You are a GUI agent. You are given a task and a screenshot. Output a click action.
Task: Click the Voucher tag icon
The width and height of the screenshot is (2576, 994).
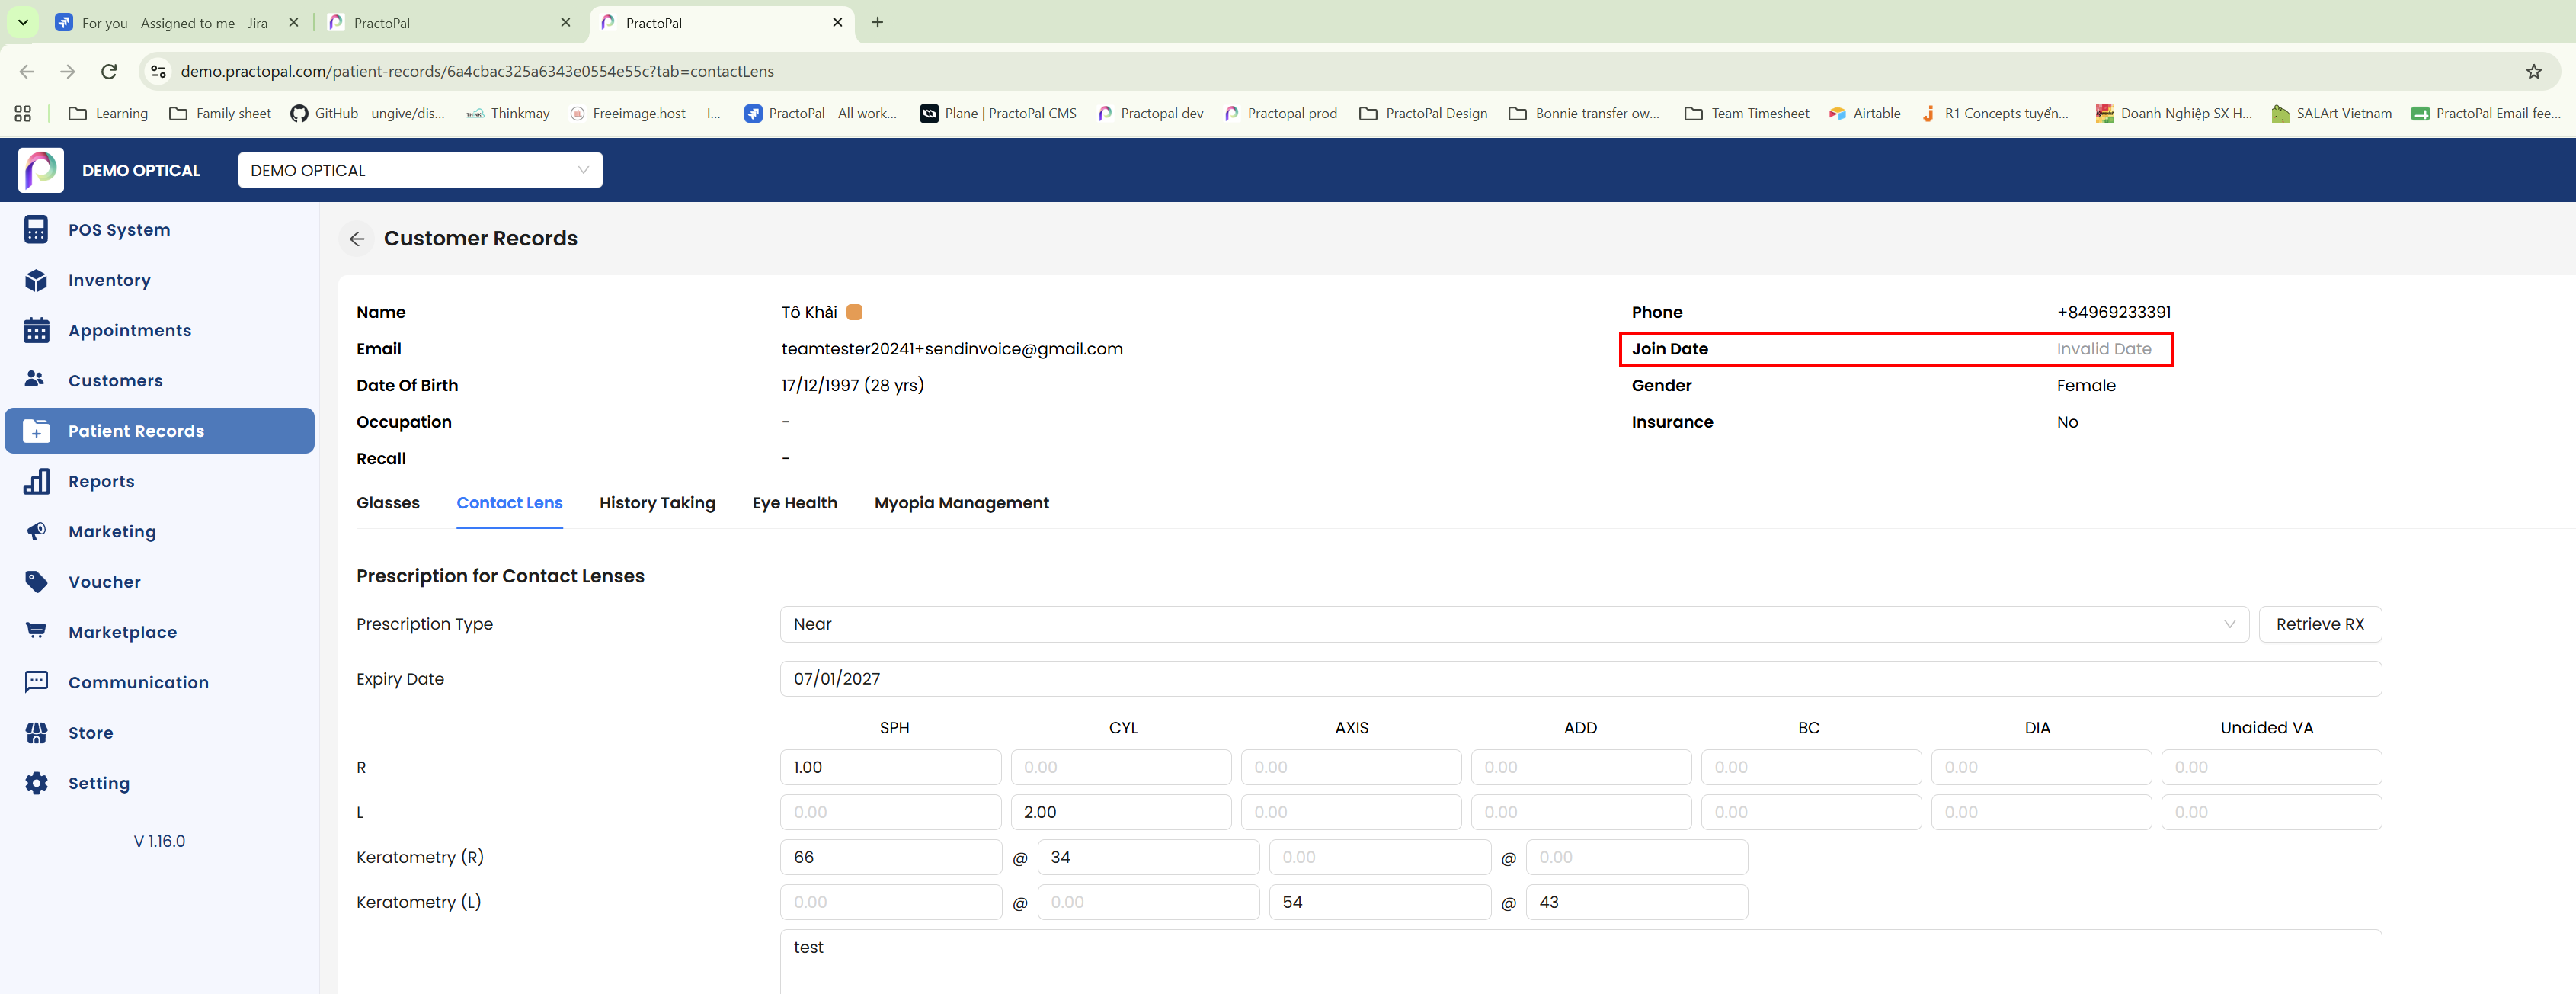click(x=36, y=582)
